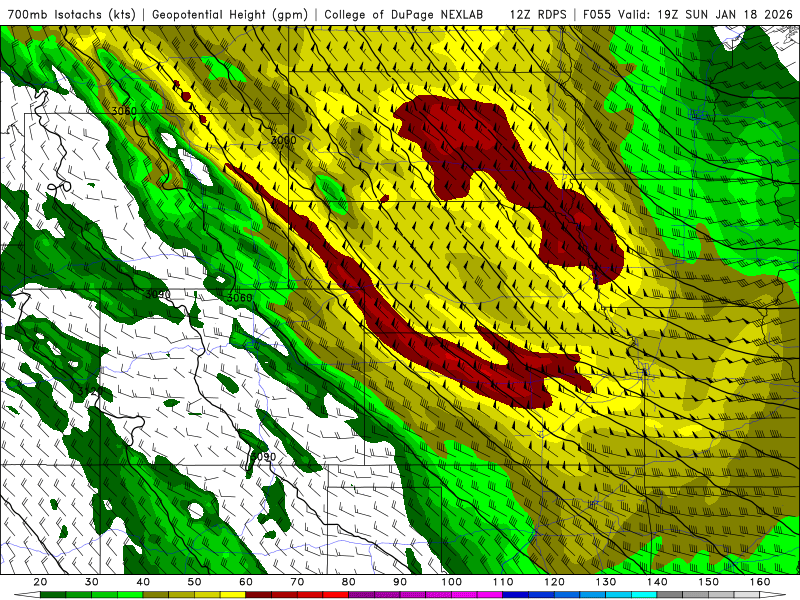Click the '90' value on the color scale
Screen dimensions: 800x600
point(400,582)
